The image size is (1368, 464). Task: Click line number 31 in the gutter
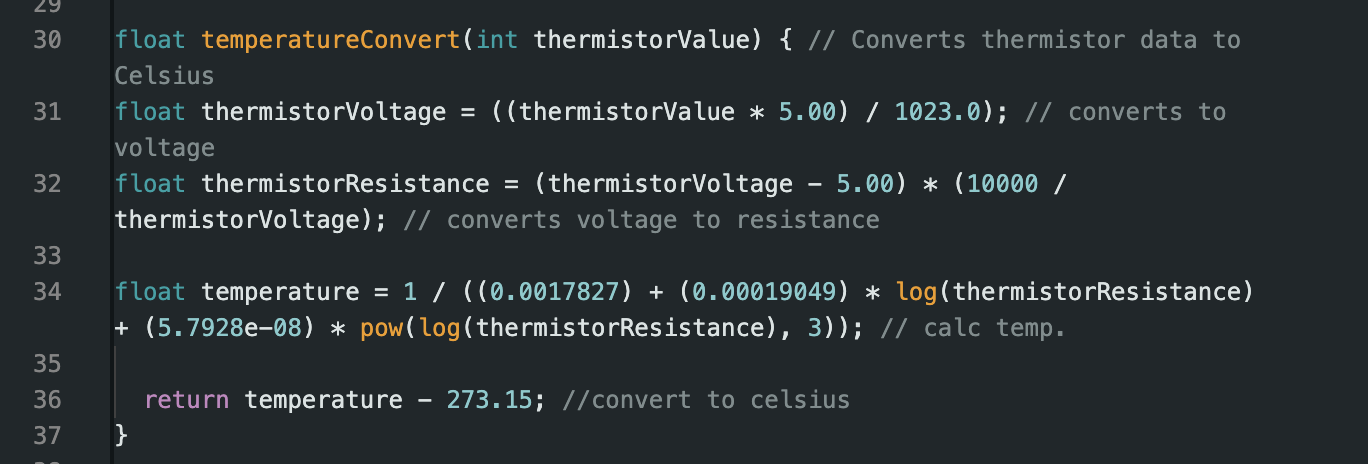coord(47,112)
